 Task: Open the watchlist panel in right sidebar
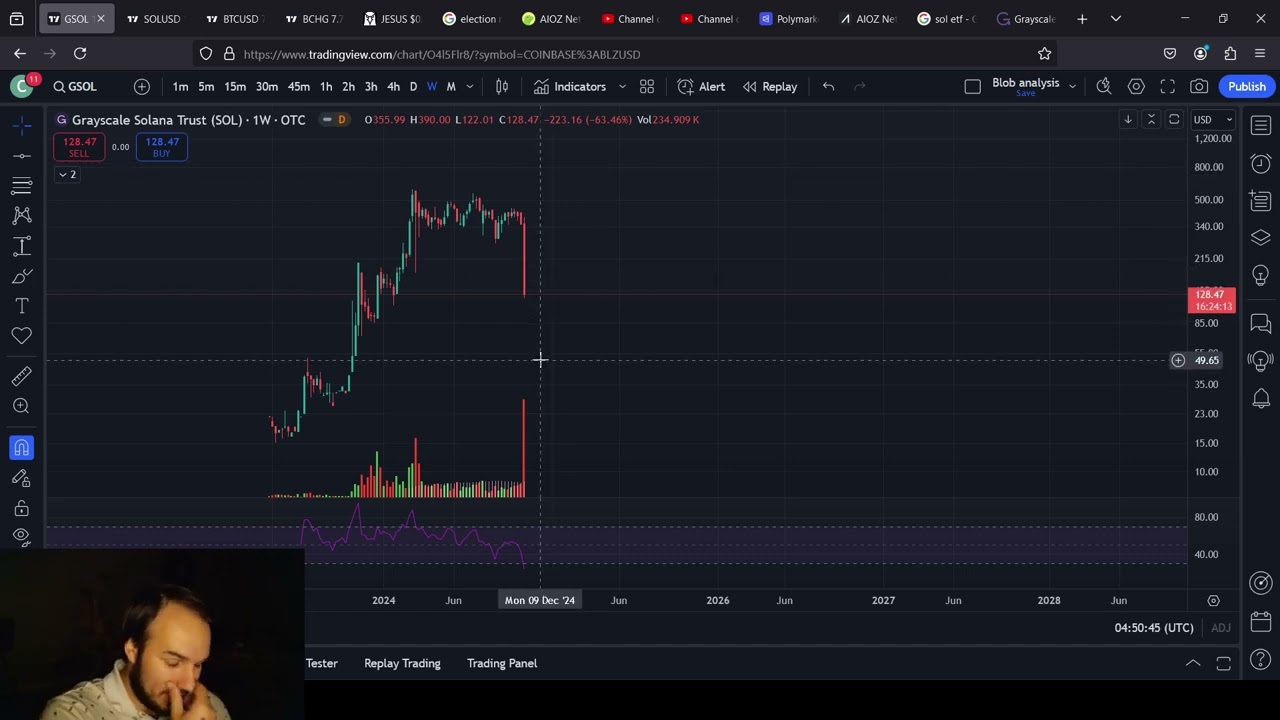[1261, 126]
